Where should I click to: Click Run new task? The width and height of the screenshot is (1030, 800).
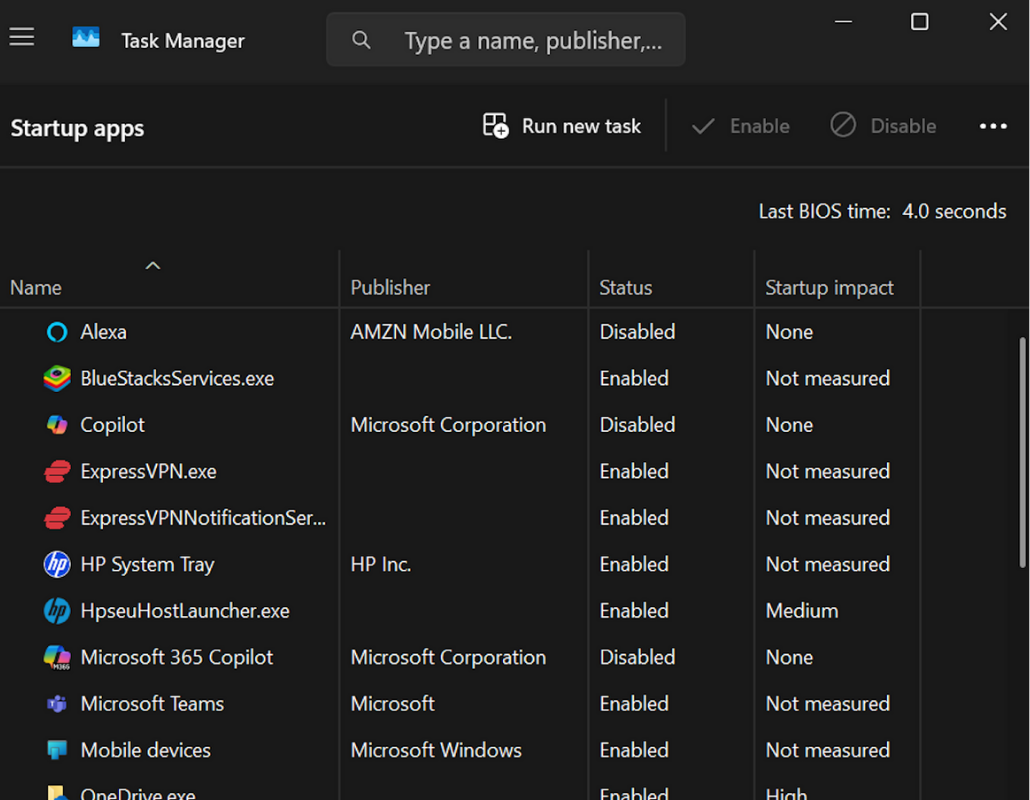click(x=561, y=125)
